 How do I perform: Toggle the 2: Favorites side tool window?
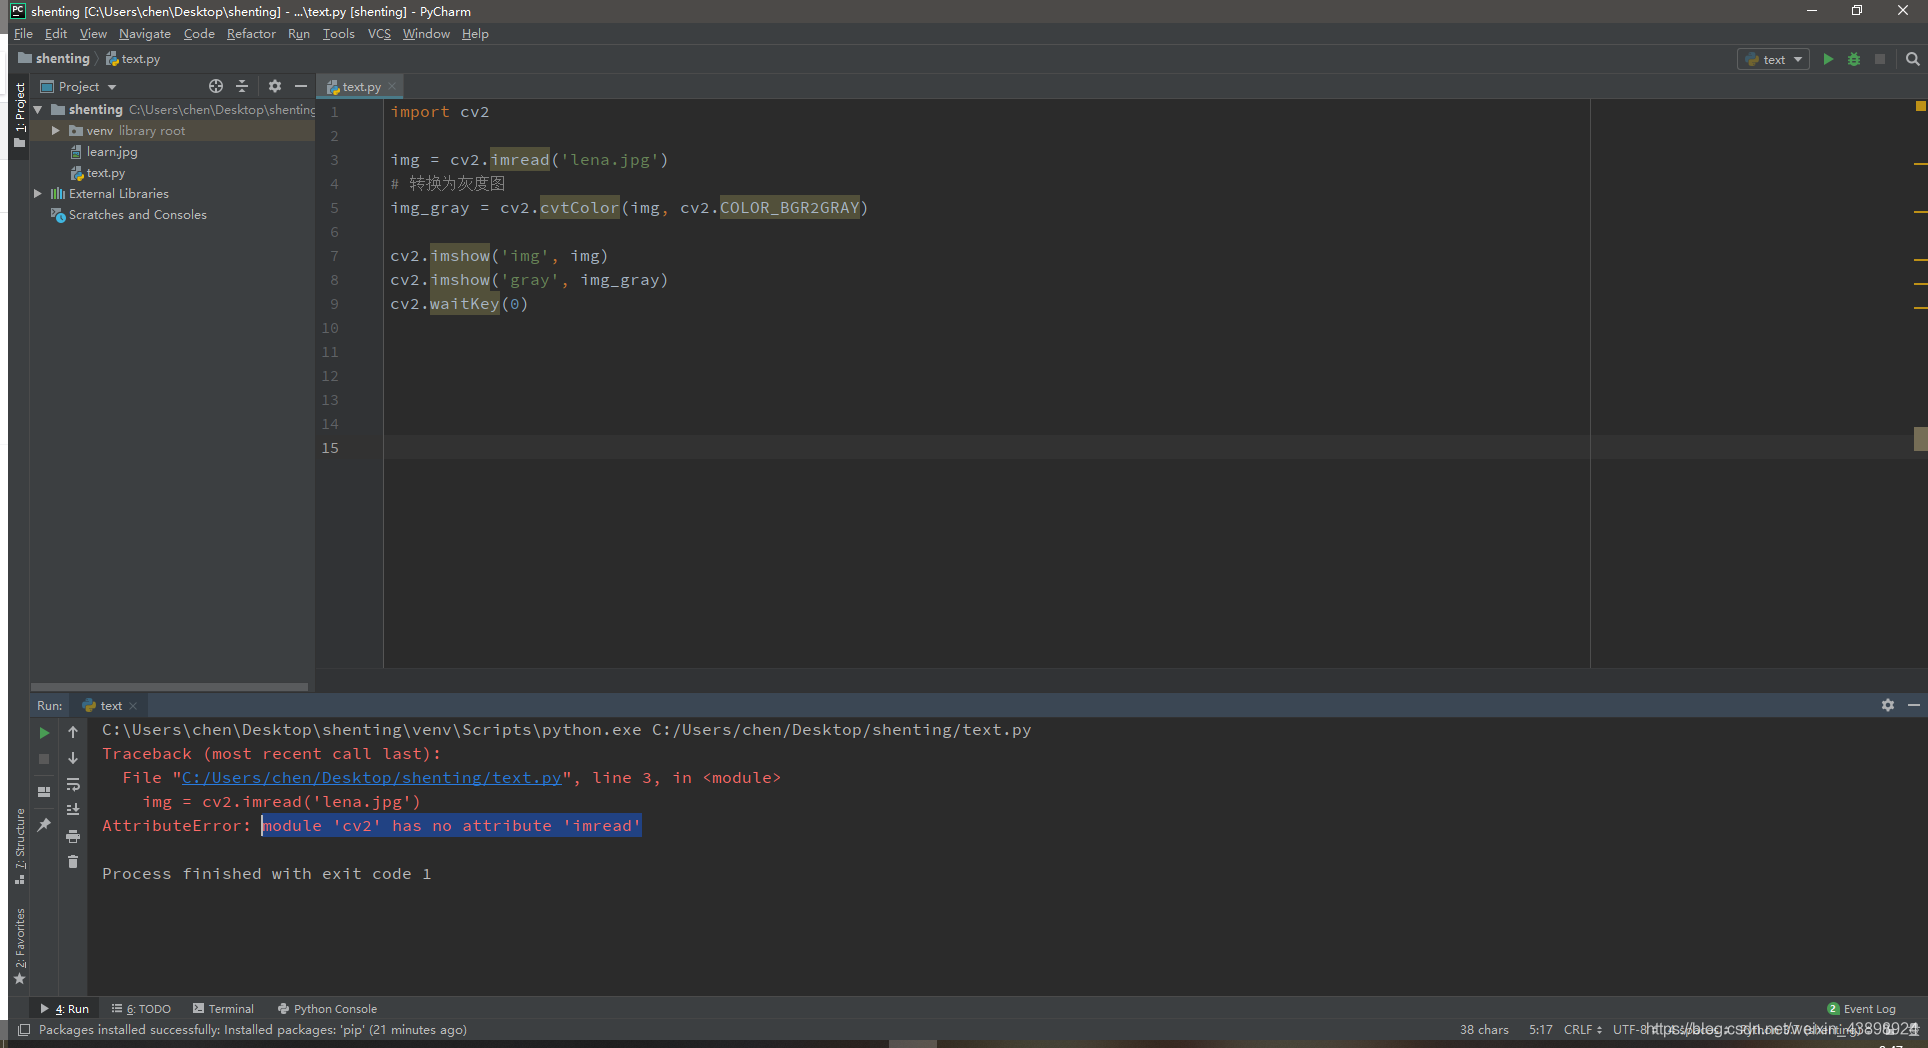(19, 946)
